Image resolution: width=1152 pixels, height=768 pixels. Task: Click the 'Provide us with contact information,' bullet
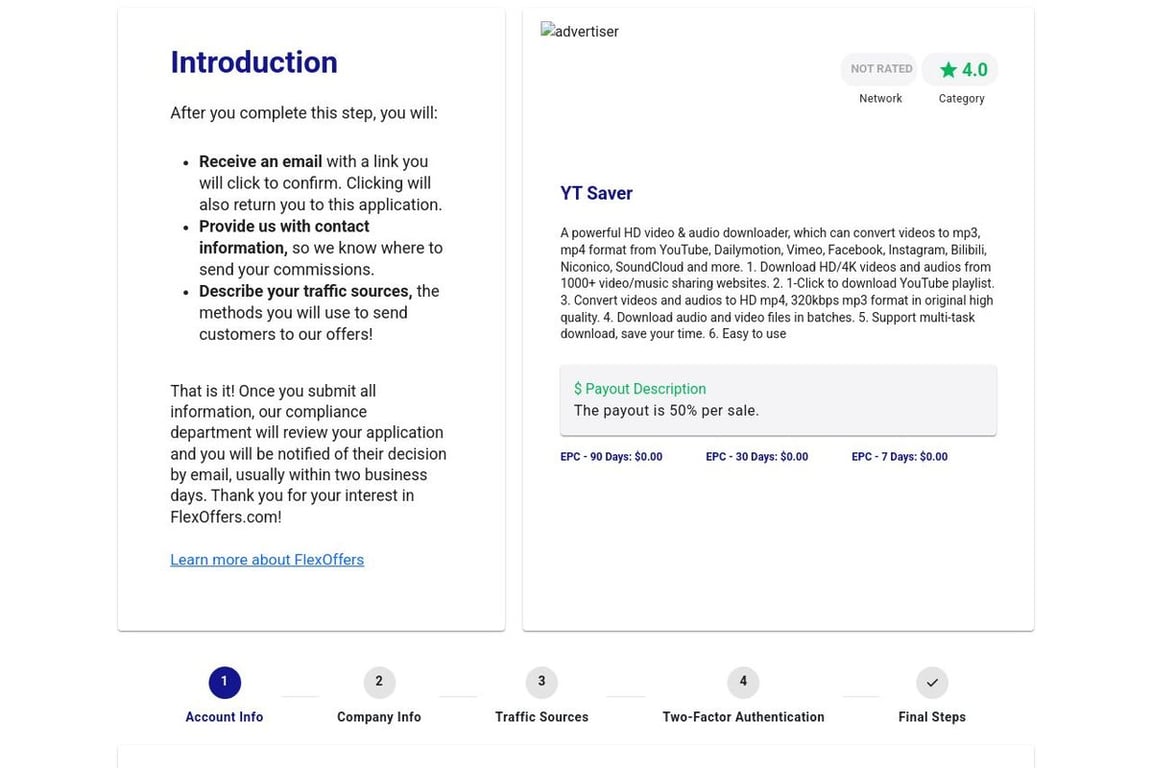pyautogui.click(x=284, y=237)
